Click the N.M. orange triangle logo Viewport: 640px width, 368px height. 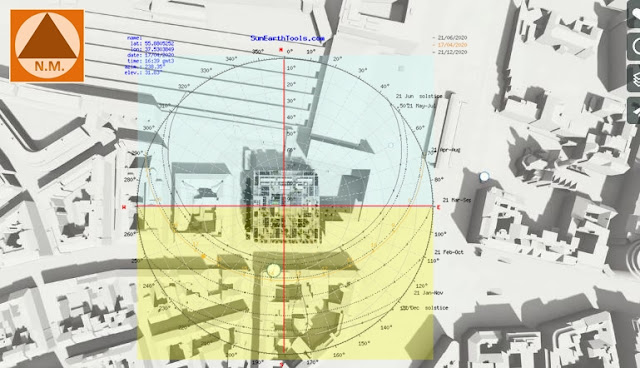tap(47, 46)
